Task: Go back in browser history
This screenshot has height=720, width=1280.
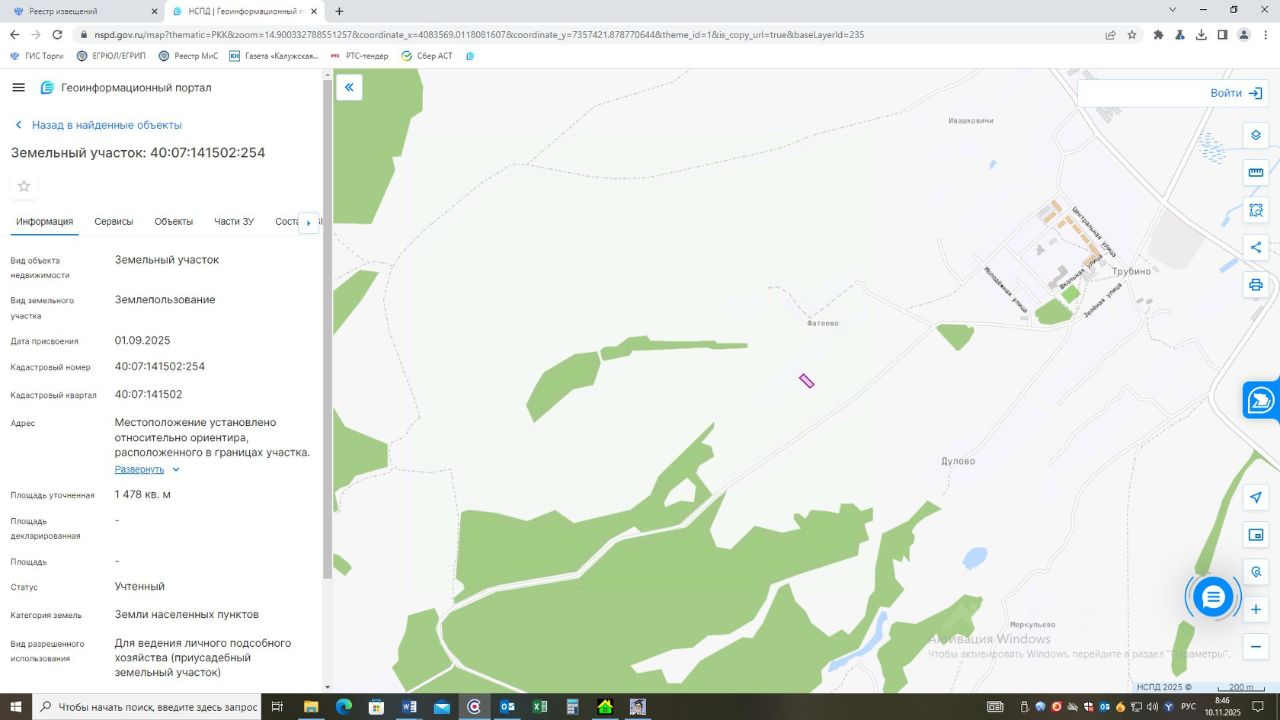Action: (x=14, y=34)
